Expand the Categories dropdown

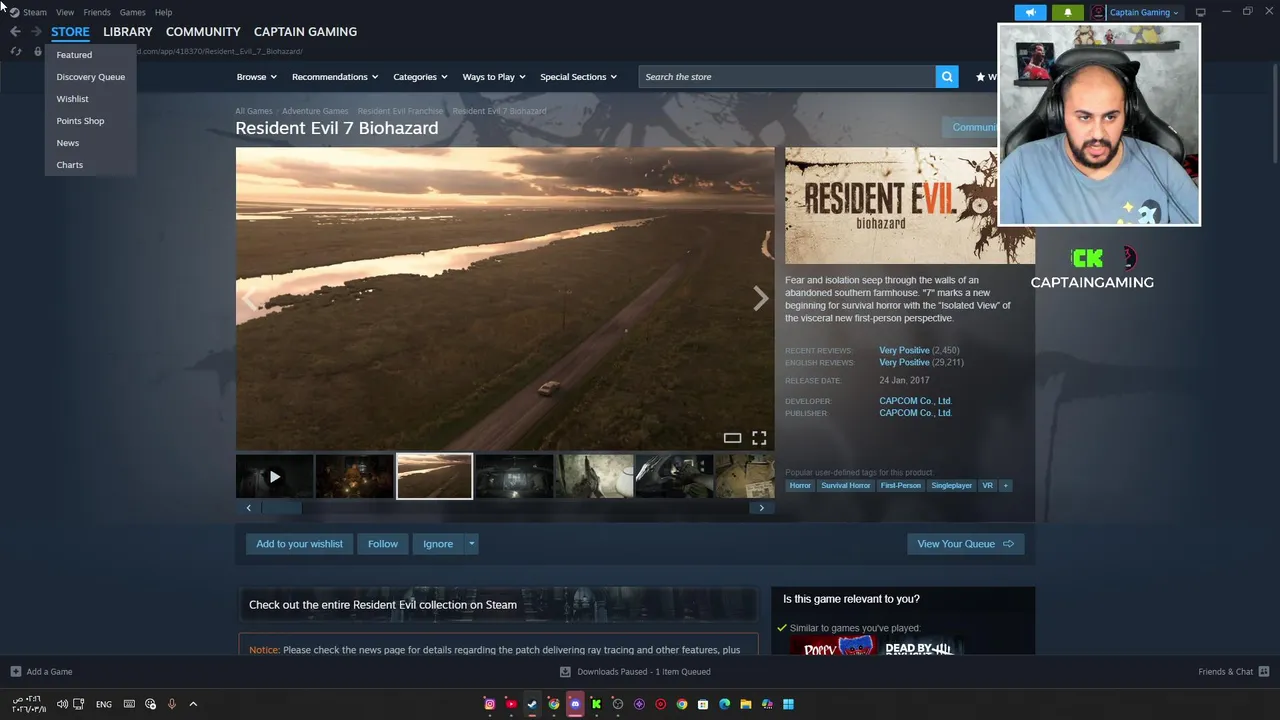tap(420, 77)
